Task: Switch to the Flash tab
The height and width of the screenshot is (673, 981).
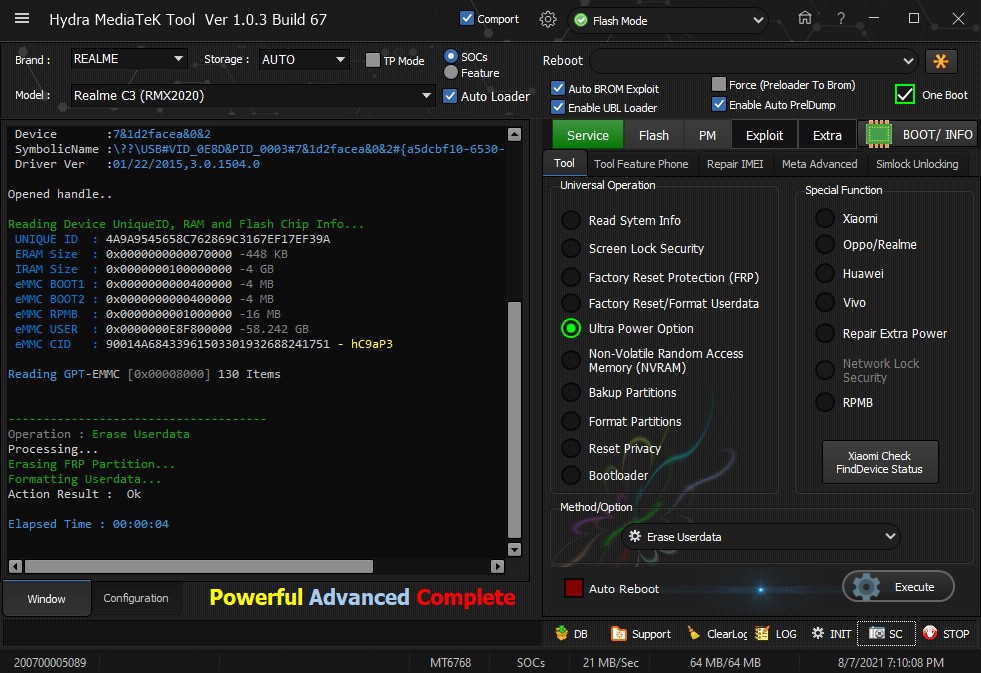Action: 654,135
